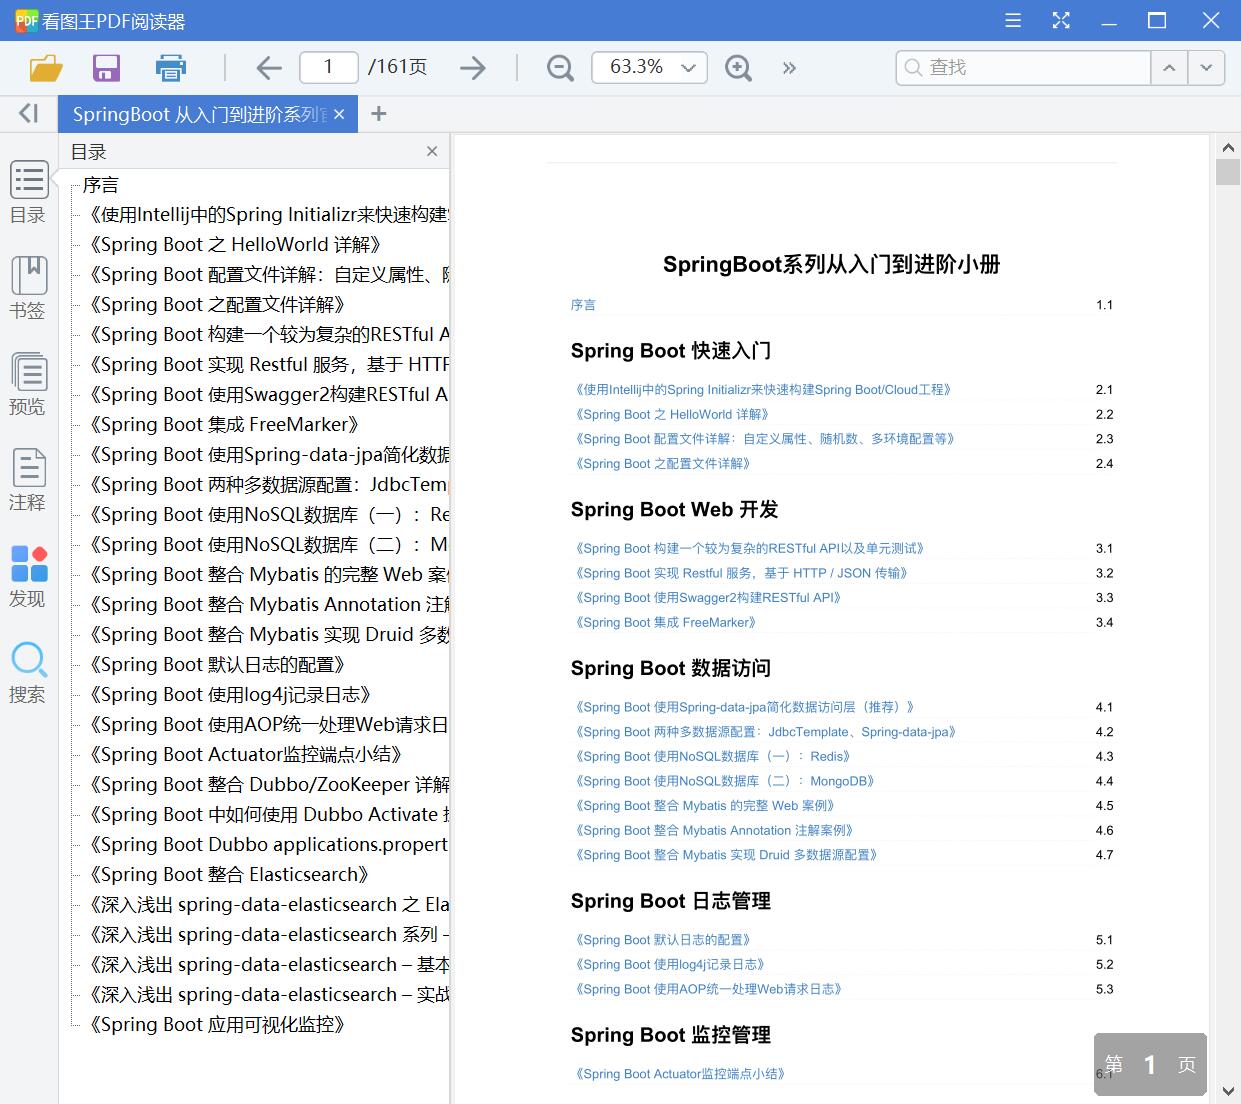The width and height of the screenshot is (1241, 1104).
Task: Add a new tab with plus
Action: [x=378, y=114]
